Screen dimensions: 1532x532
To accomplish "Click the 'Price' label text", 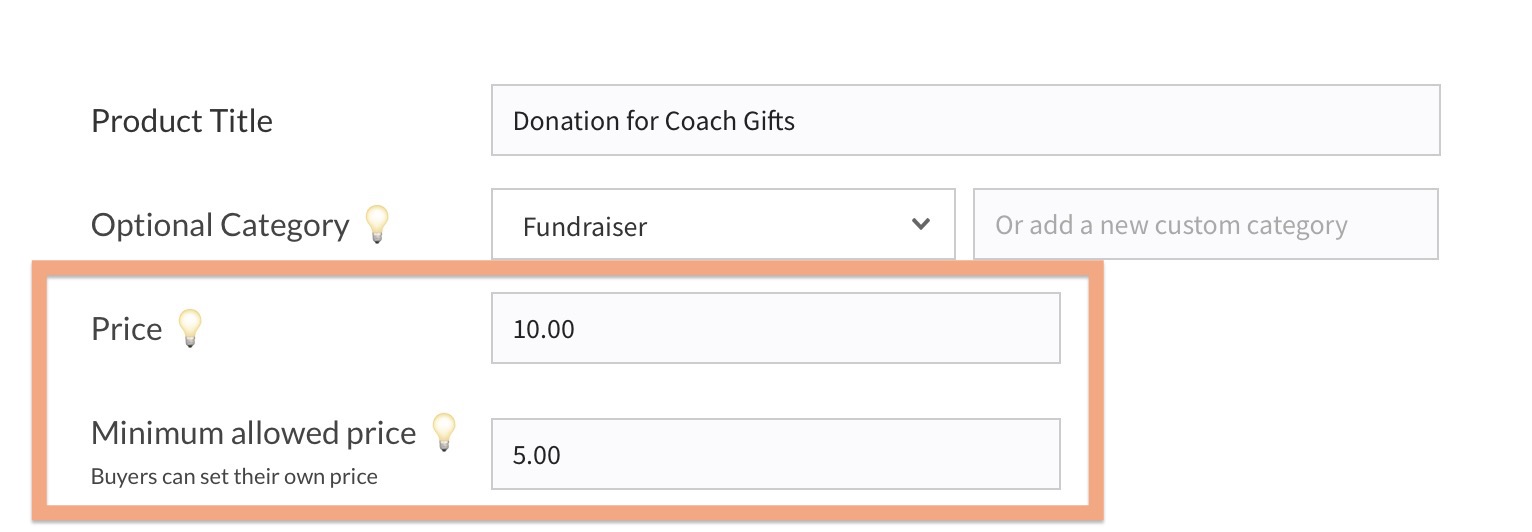I will pyautogui.click(x=126, y=329).
